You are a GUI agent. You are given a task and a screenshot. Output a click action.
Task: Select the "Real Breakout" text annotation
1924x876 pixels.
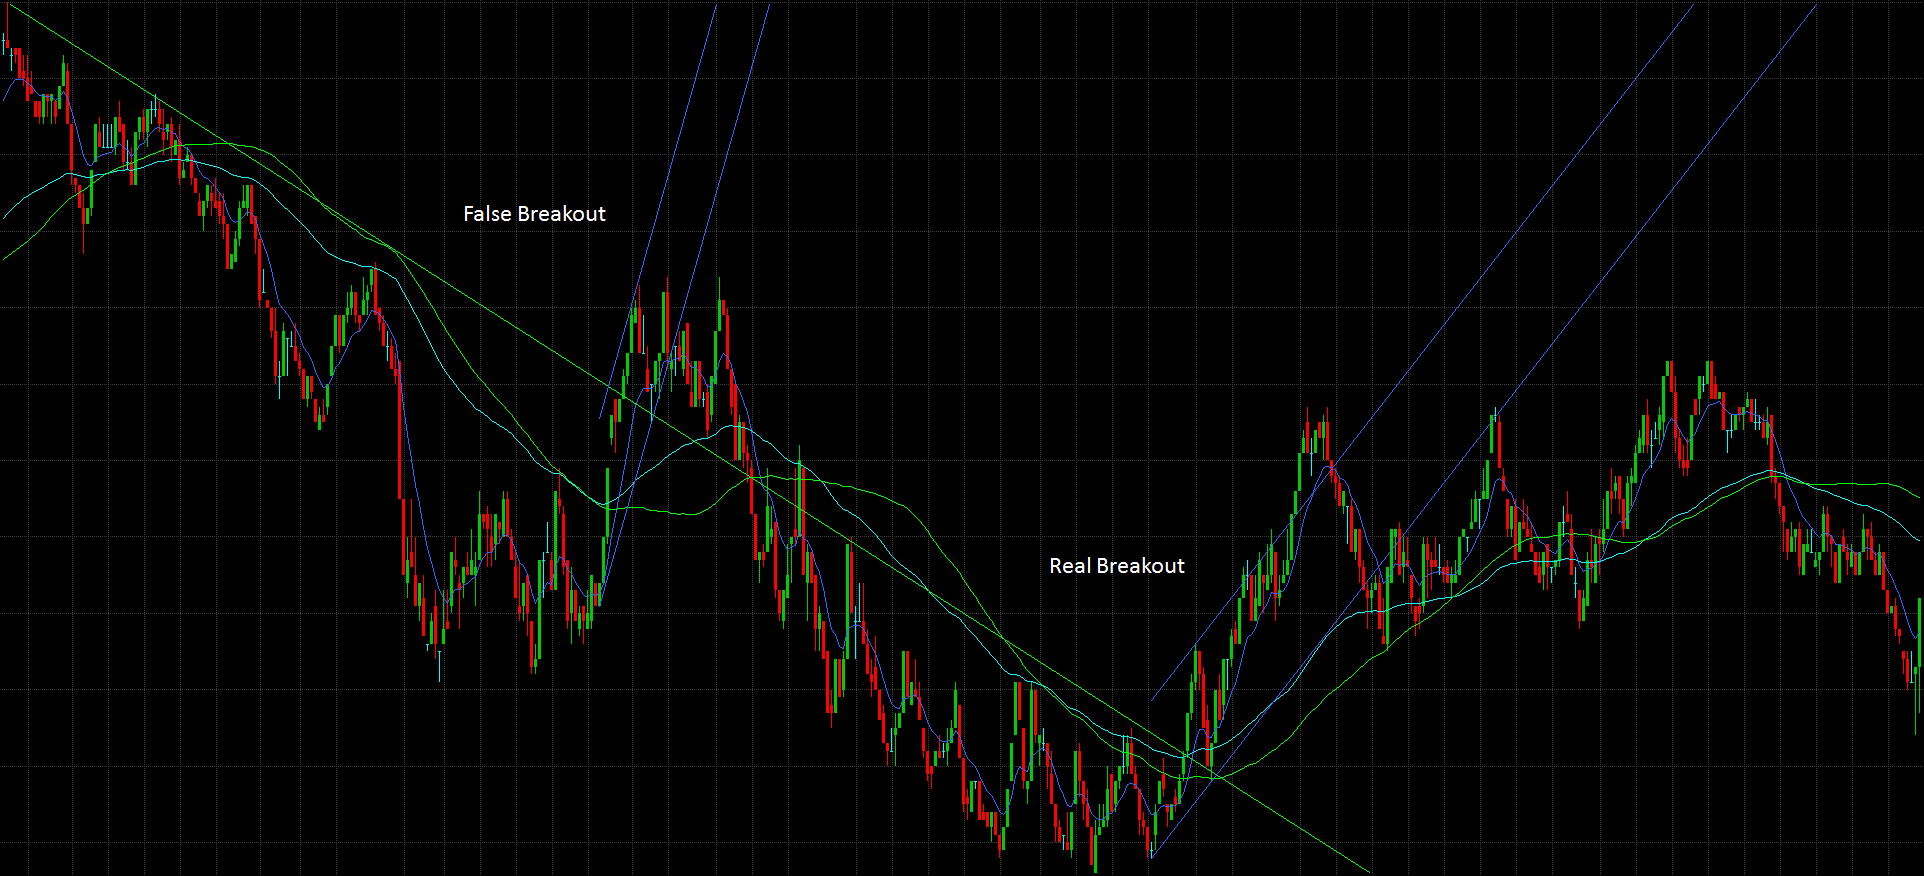coord(1116,566)
